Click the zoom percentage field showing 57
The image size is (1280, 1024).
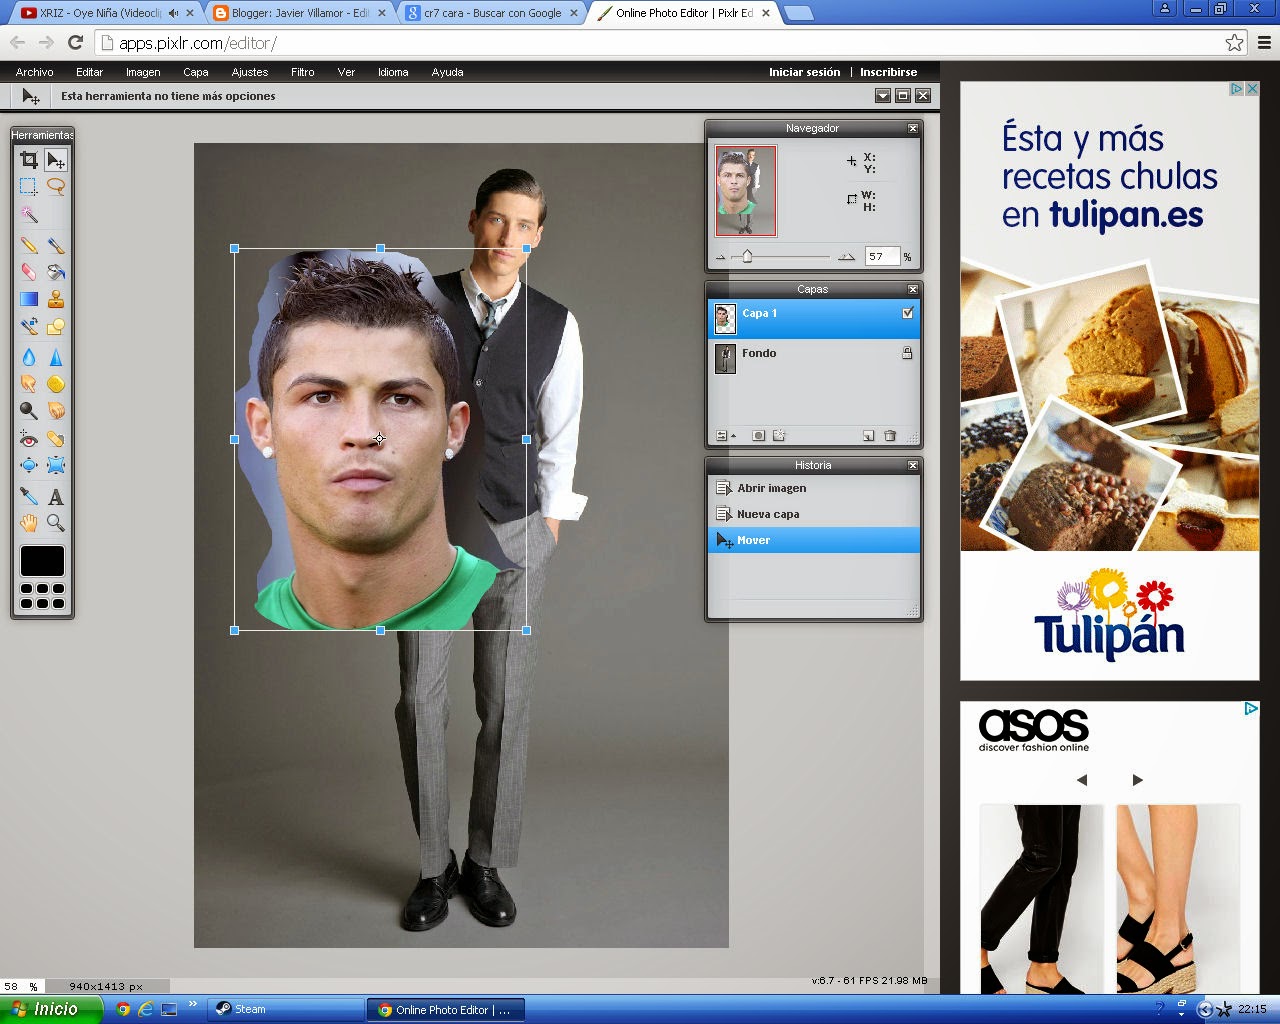pos(881,257)
